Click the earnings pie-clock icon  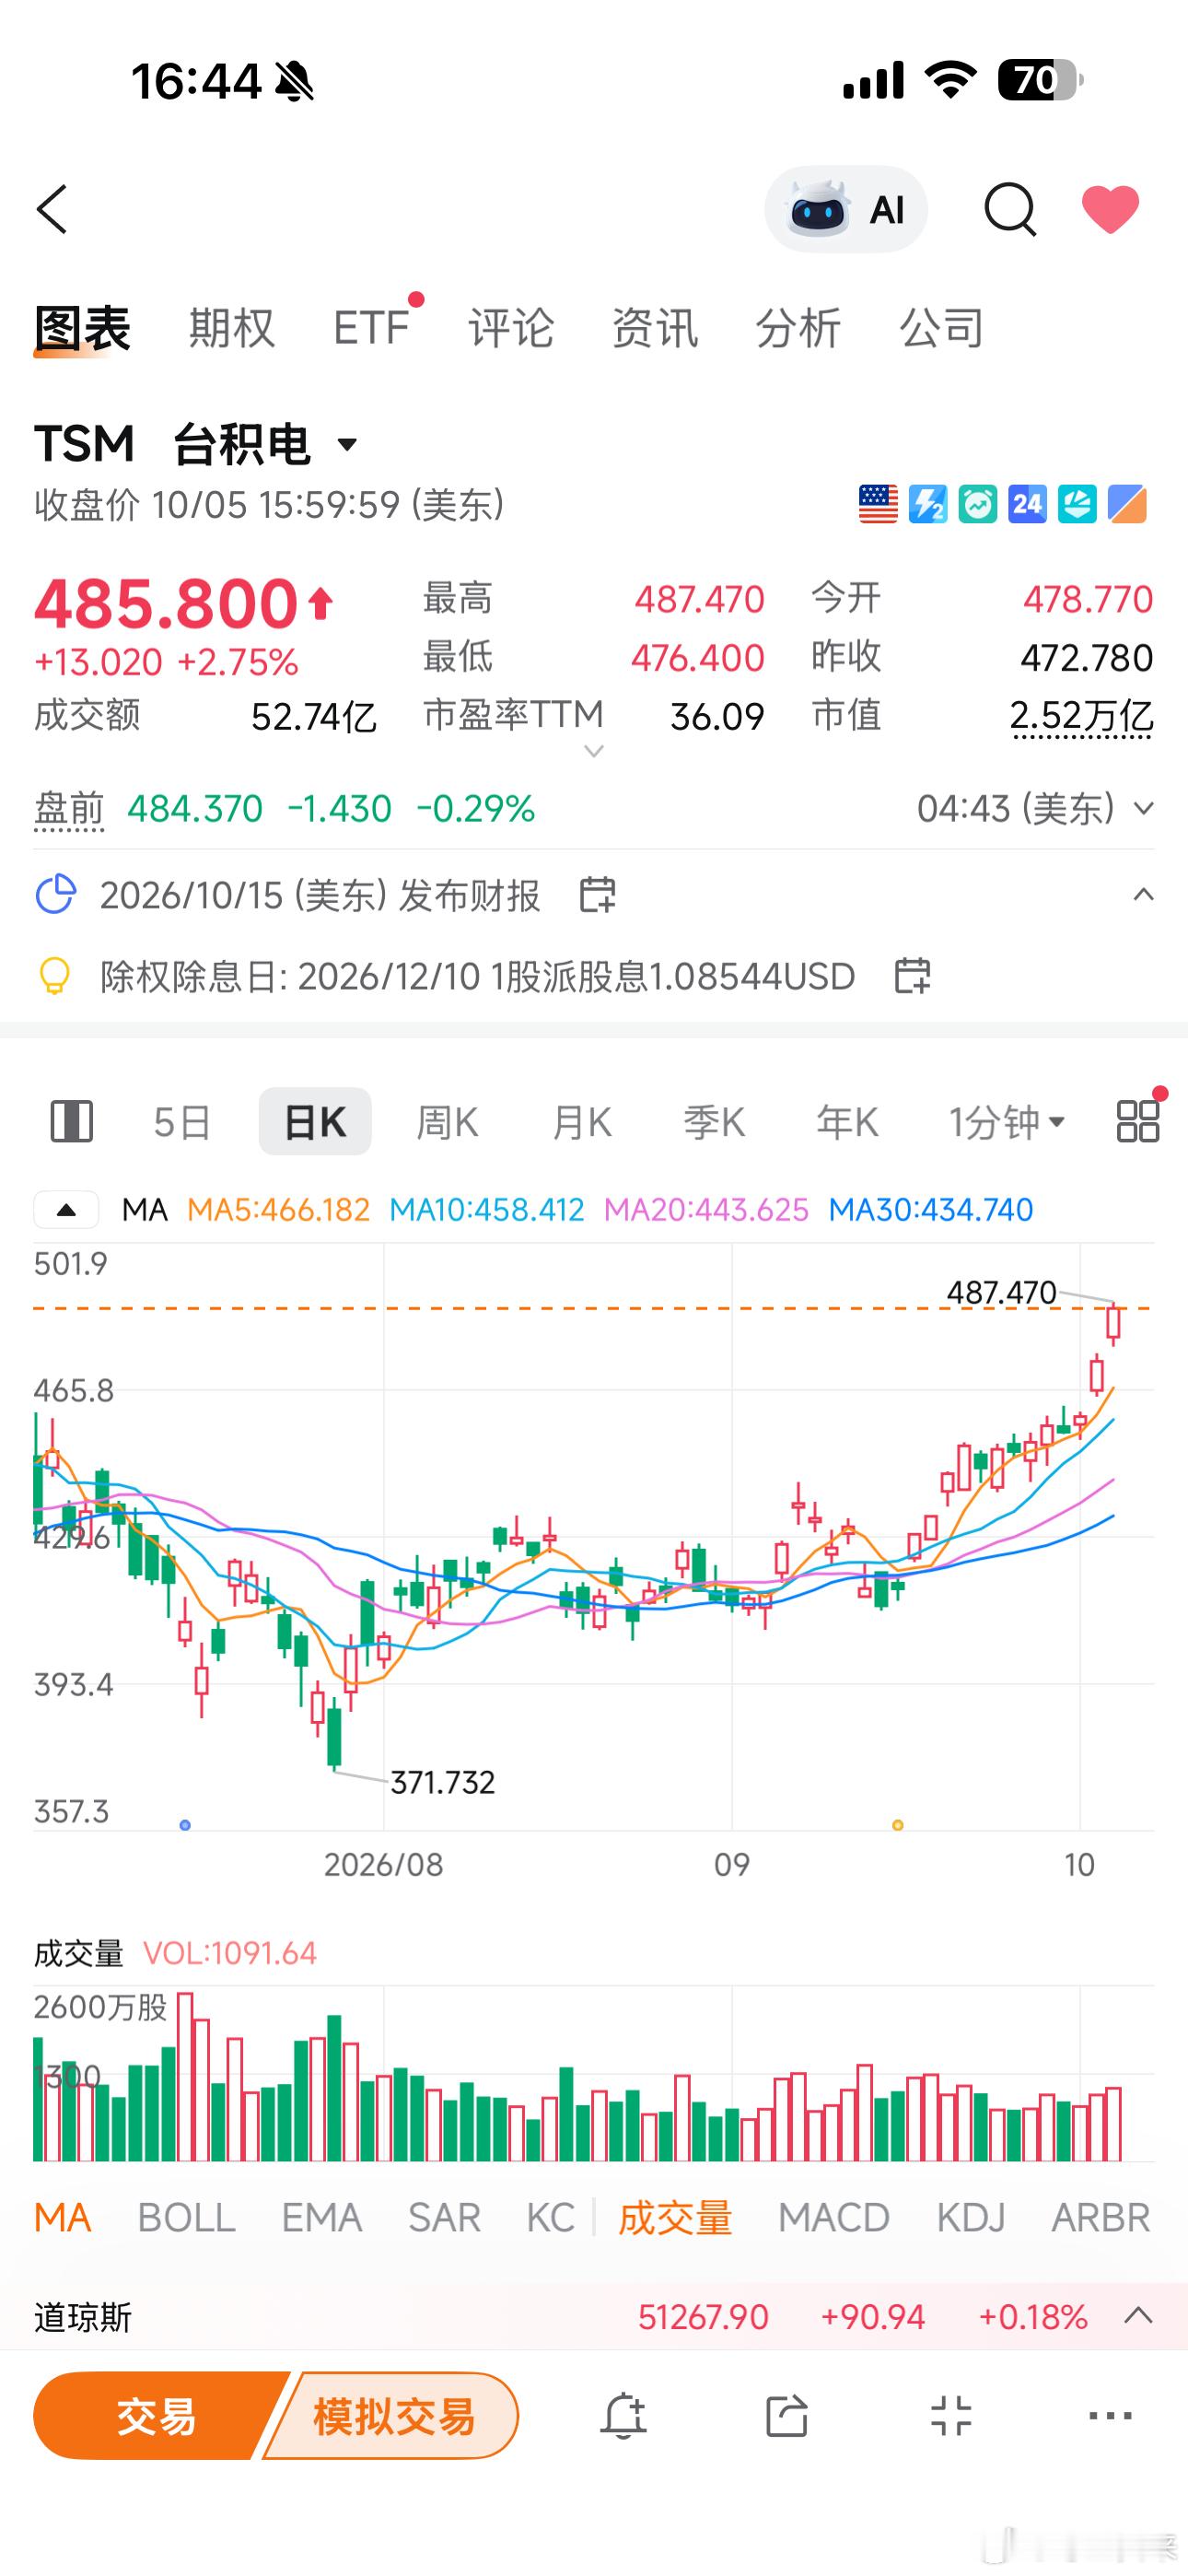[56, 894]
